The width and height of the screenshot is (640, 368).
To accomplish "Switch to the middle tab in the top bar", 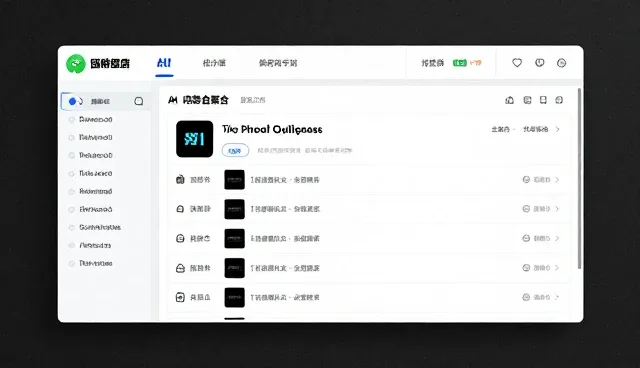I will 214,63.
